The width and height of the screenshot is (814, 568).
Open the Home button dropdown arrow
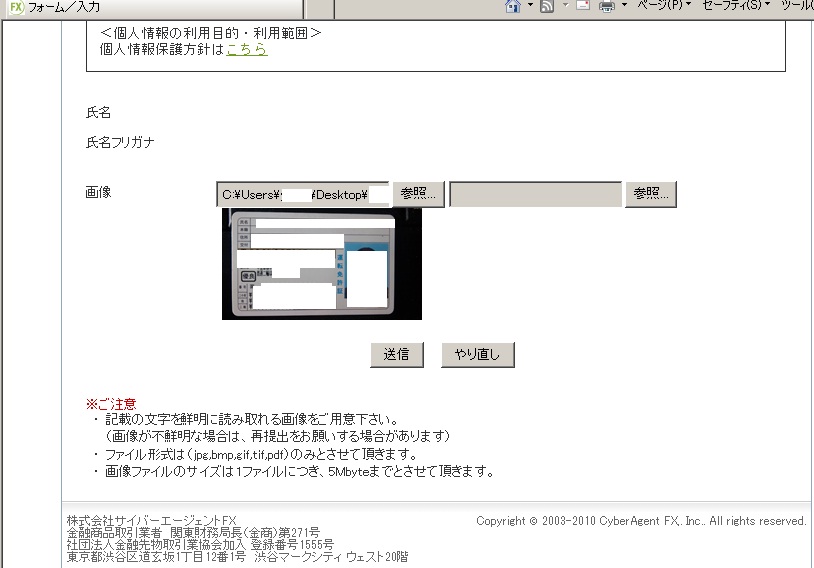529,6
